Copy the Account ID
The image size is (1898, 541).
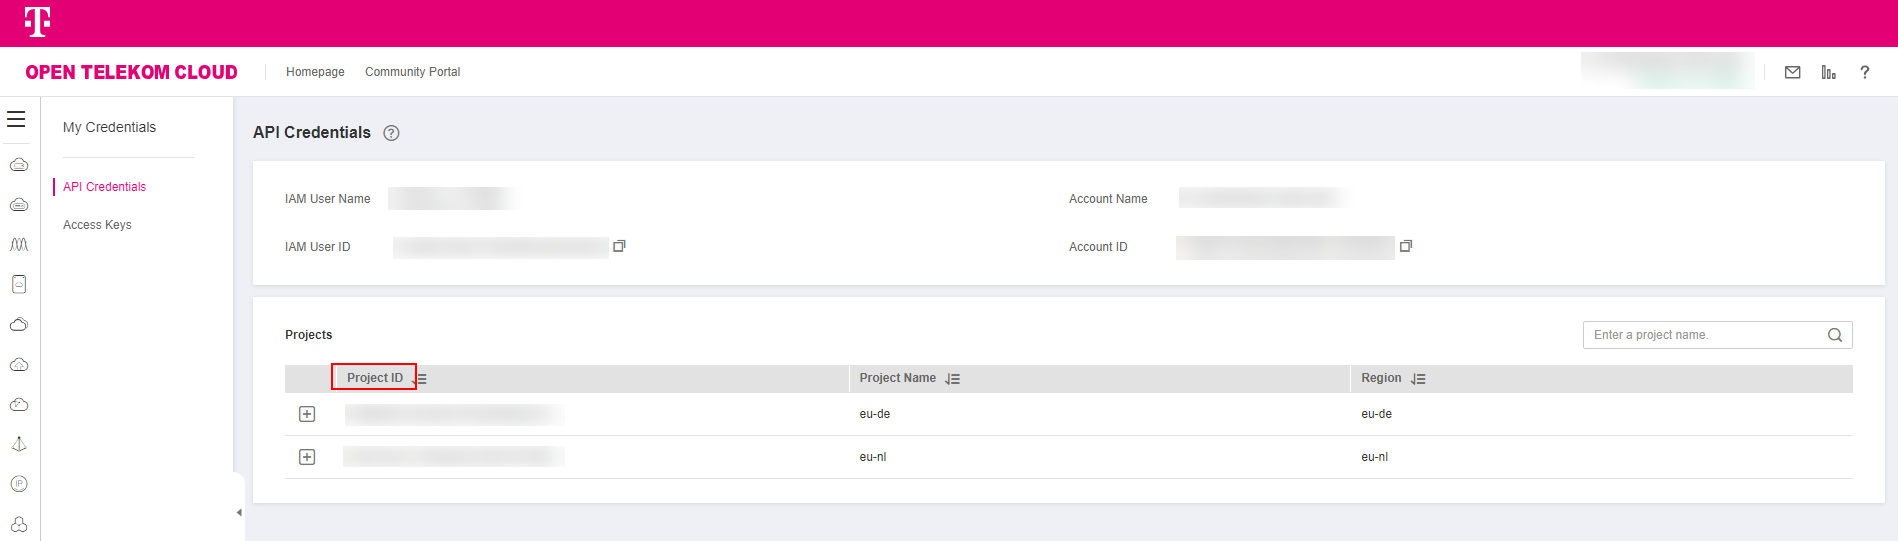point(1406,246)
